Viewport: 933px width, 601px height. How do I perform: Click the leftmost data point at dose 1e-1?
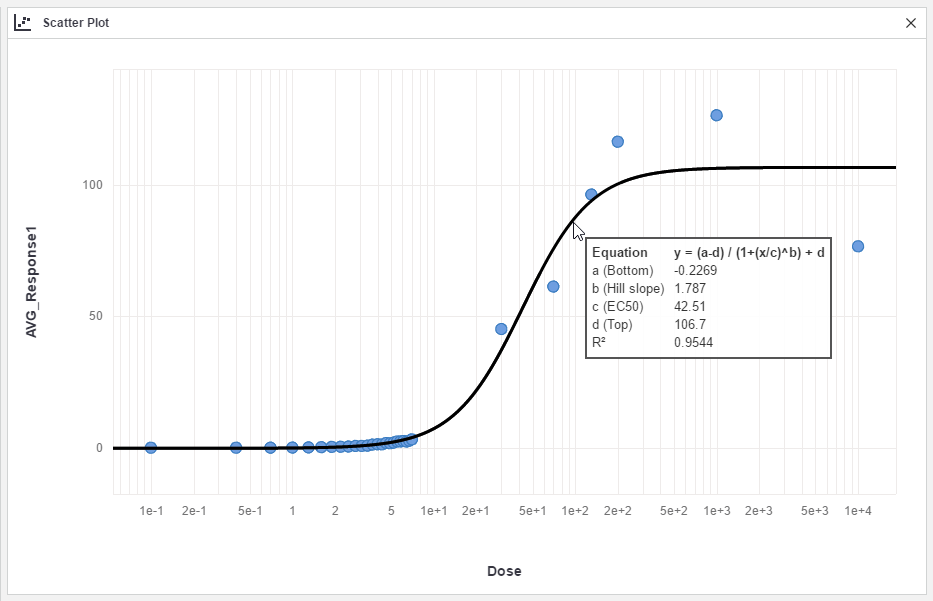(x=150, y=447)
